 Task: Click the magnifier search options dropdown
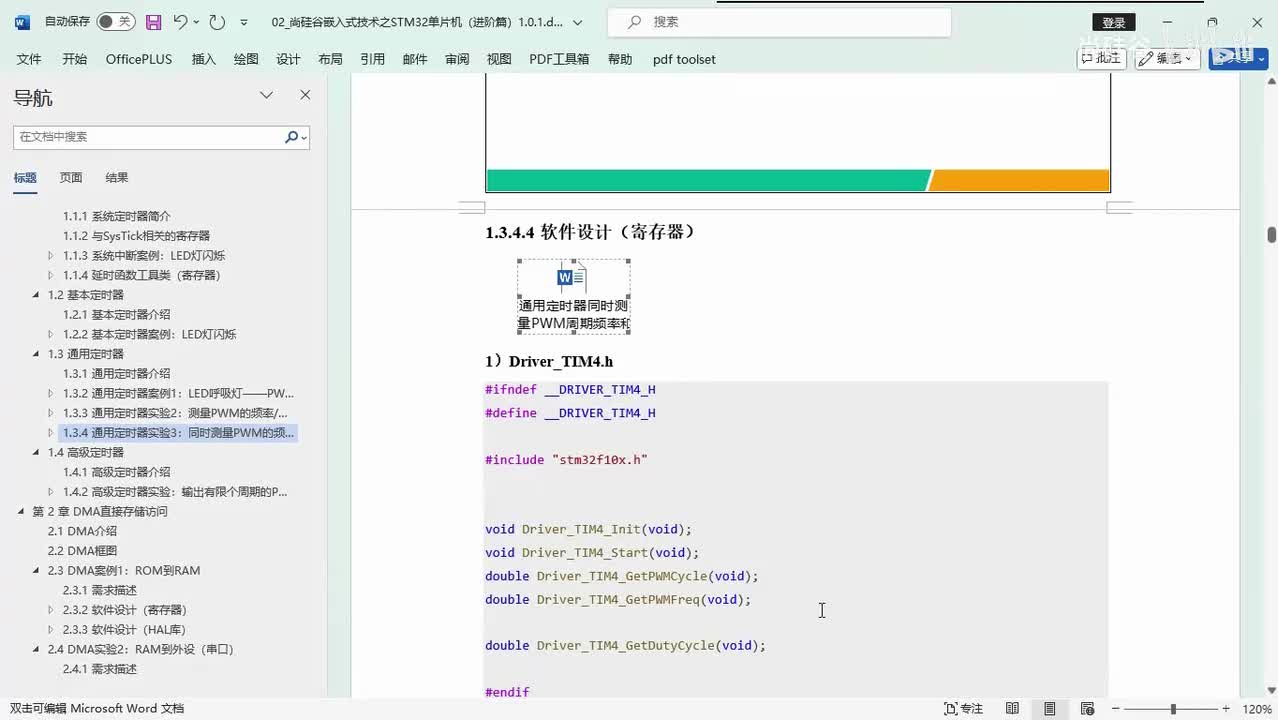click(x=296, y=137)
